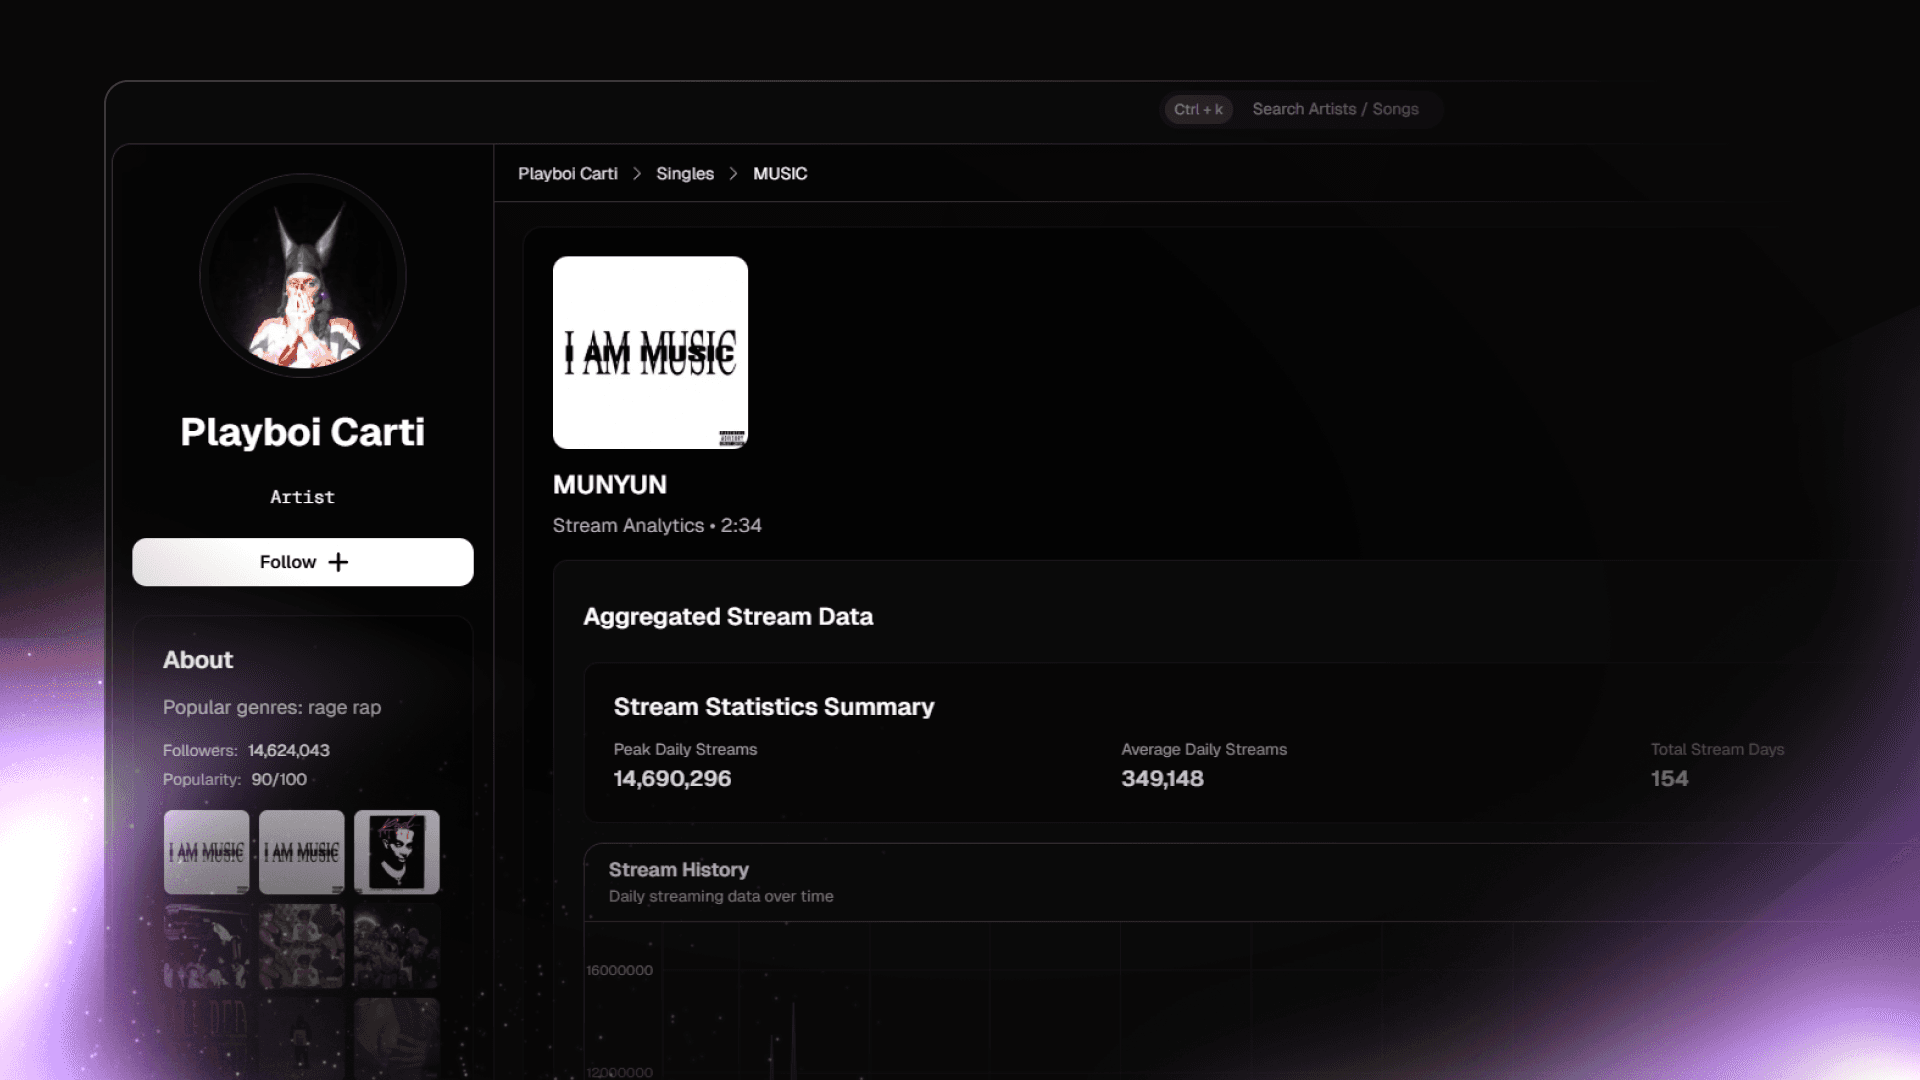This screenshot has width=1920, height=1080.
Task: Click the Playboi Carti artist name heading
Action: pyautogui.click(x=302, y=432)
